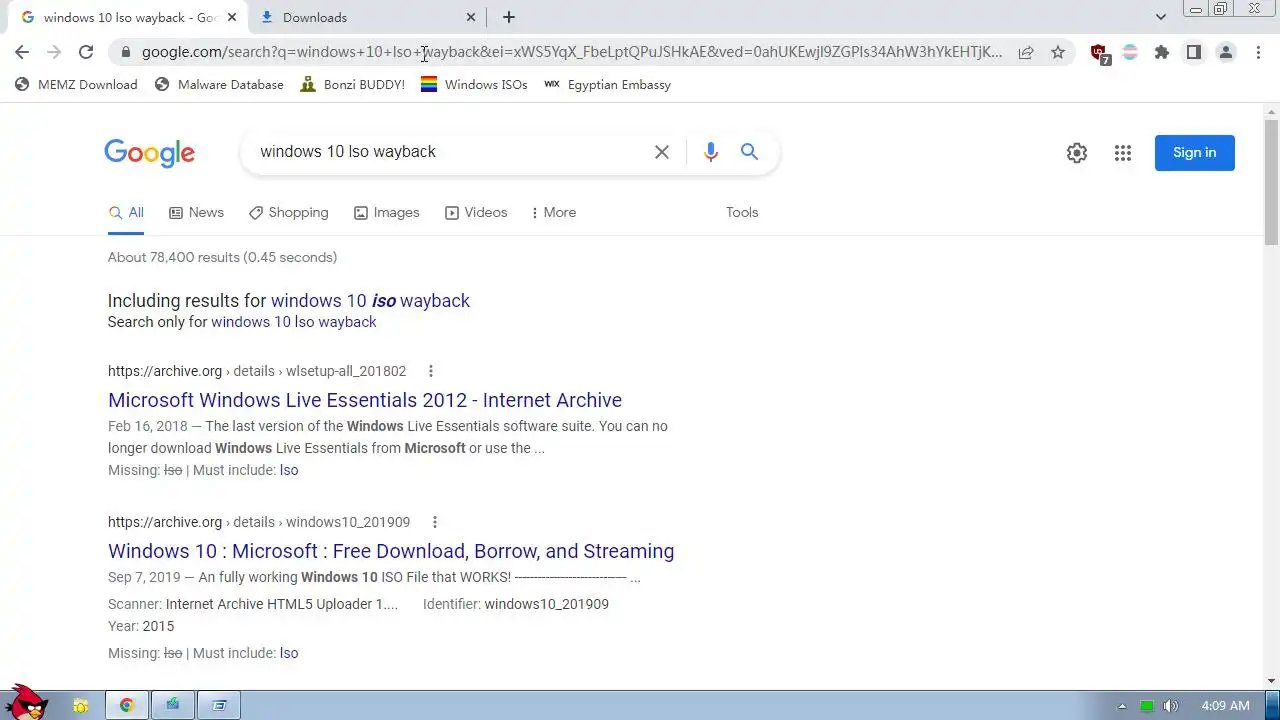Open Bonzi BUDDY! bookmark
The image size is (1280, 720).
353,85
